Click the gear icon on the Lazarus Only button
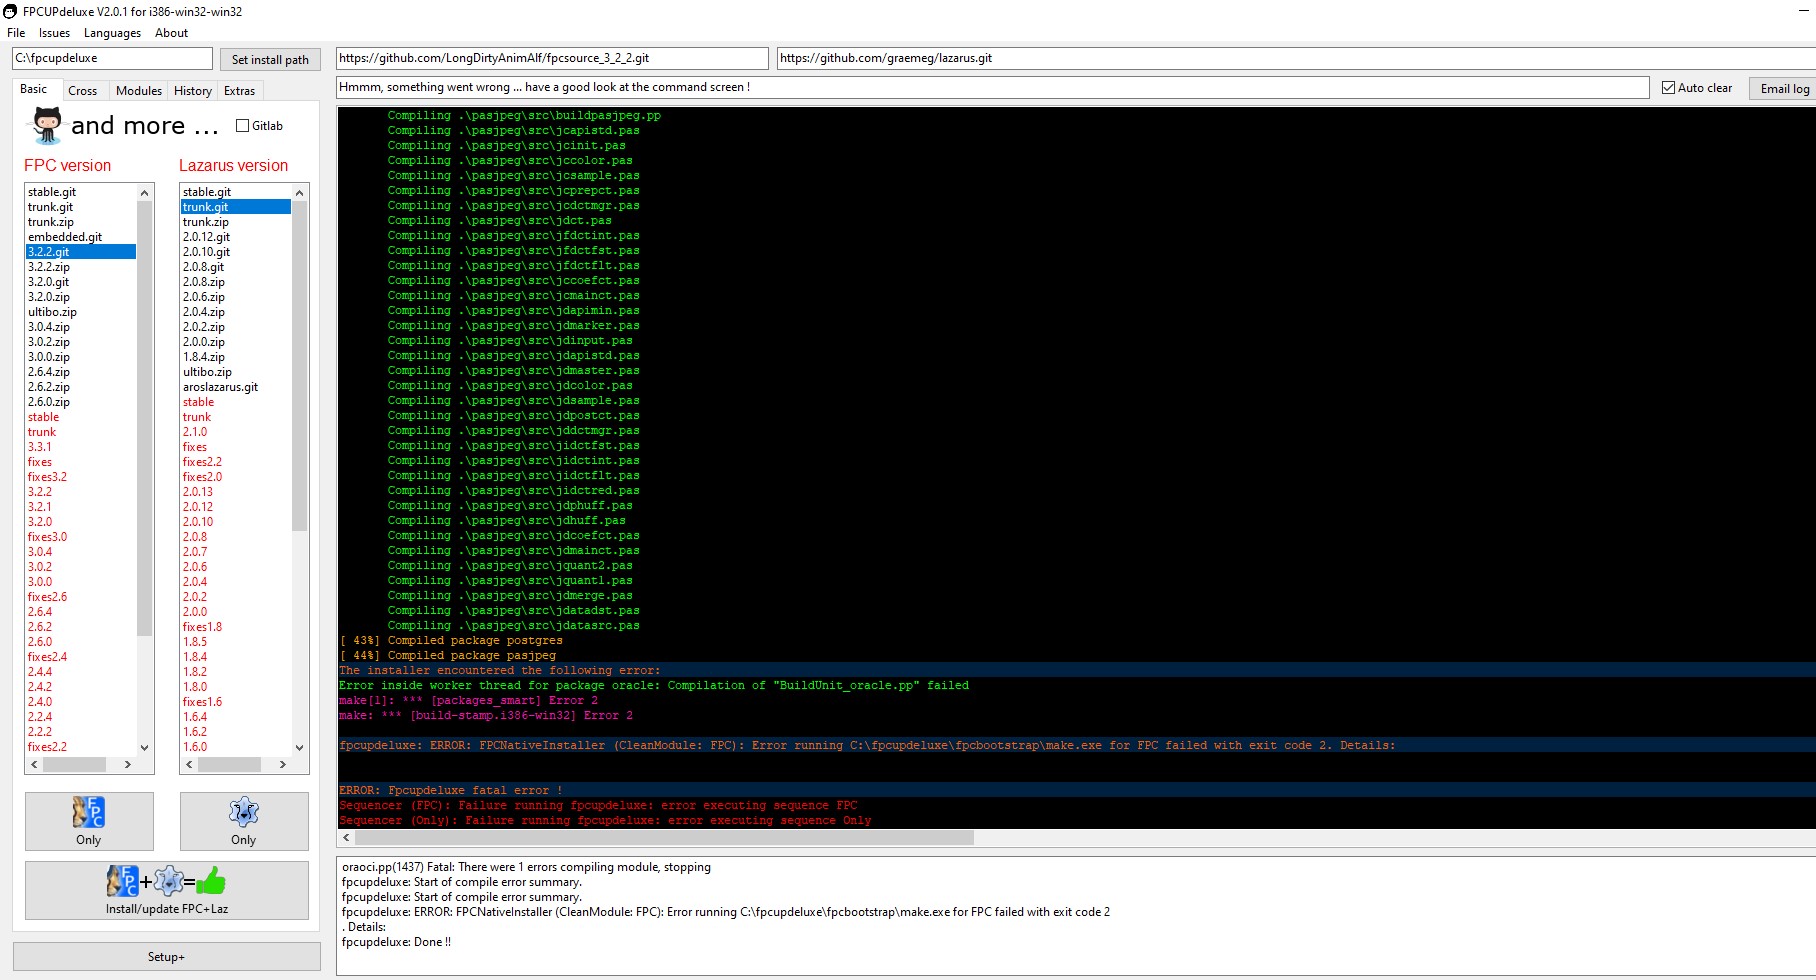The image size is (1816, 980). (x=243, y=812)
